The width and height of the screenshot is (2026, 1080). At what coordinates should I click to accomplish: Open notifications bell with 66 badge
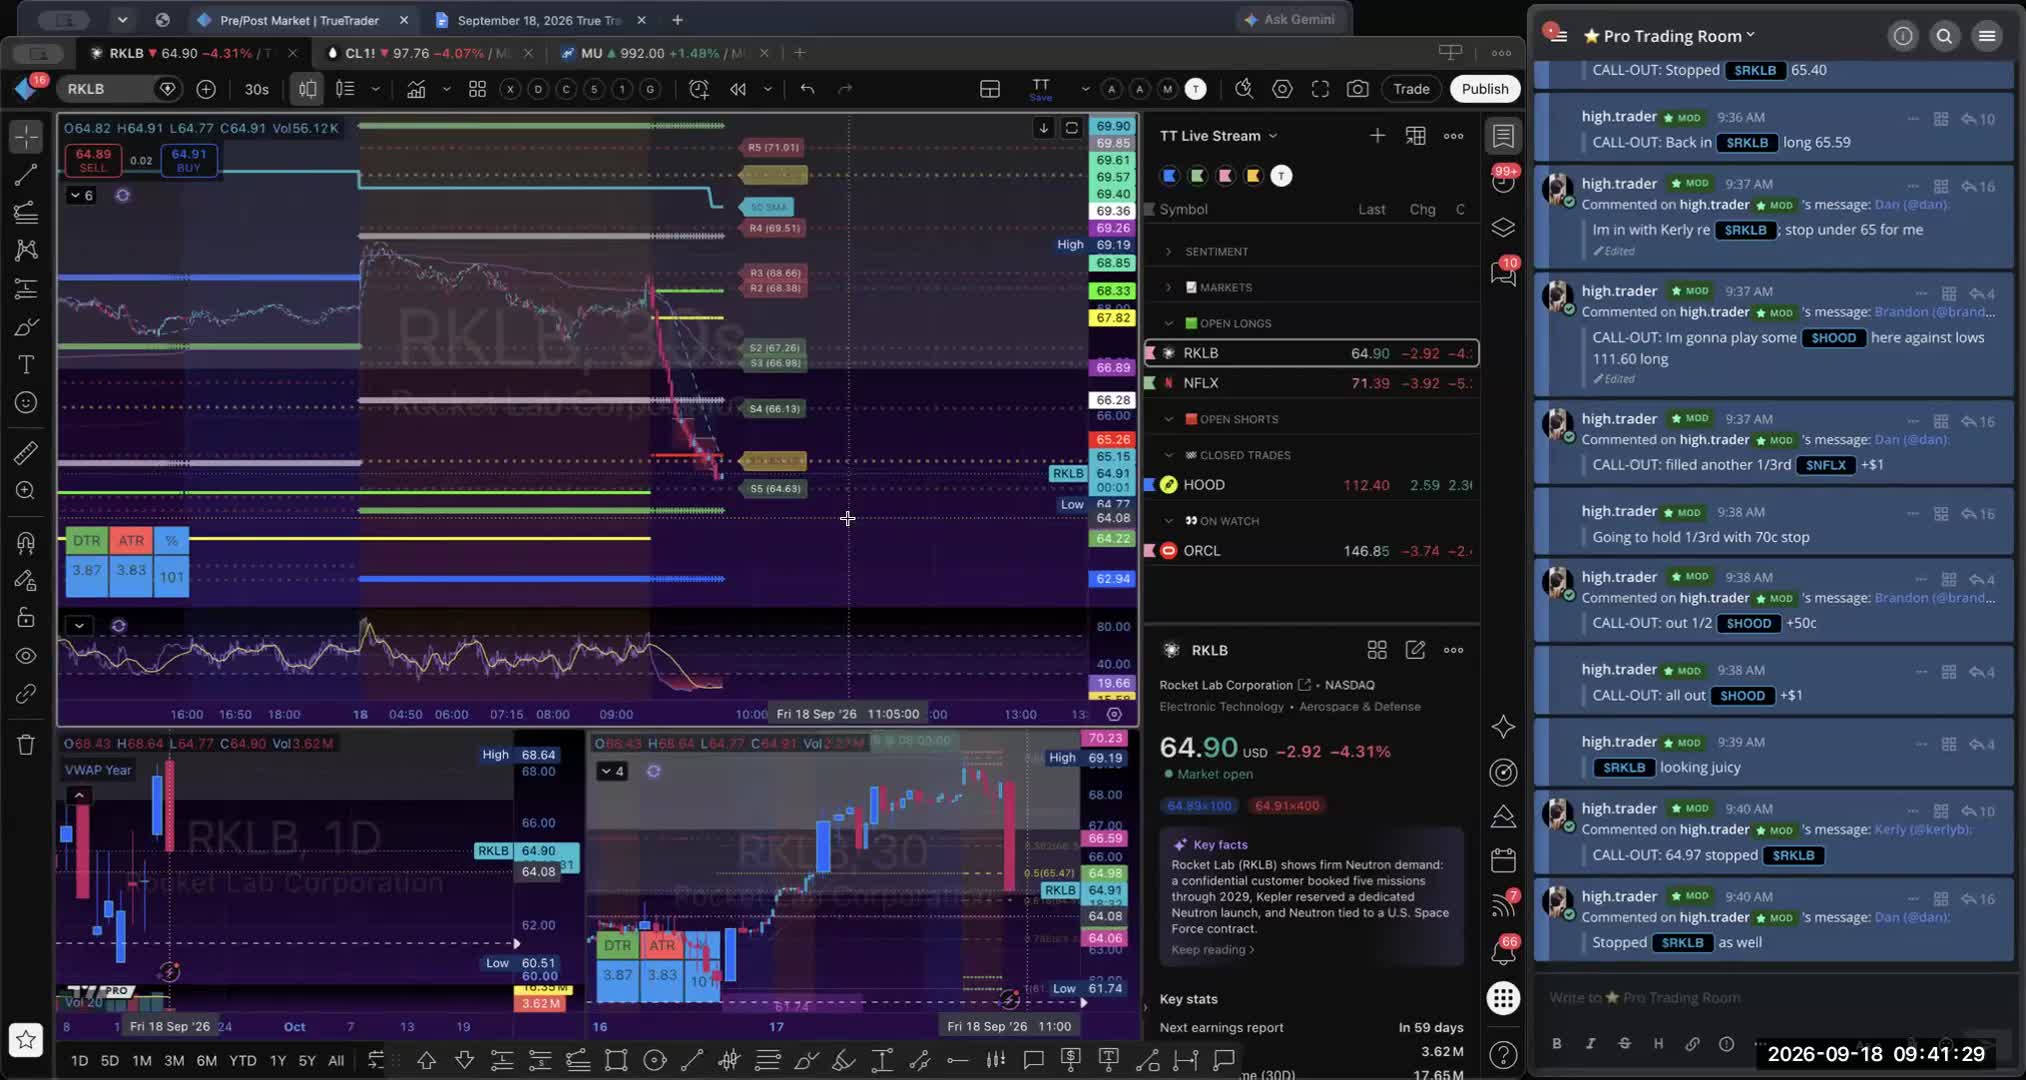(x=1503, y=950)
